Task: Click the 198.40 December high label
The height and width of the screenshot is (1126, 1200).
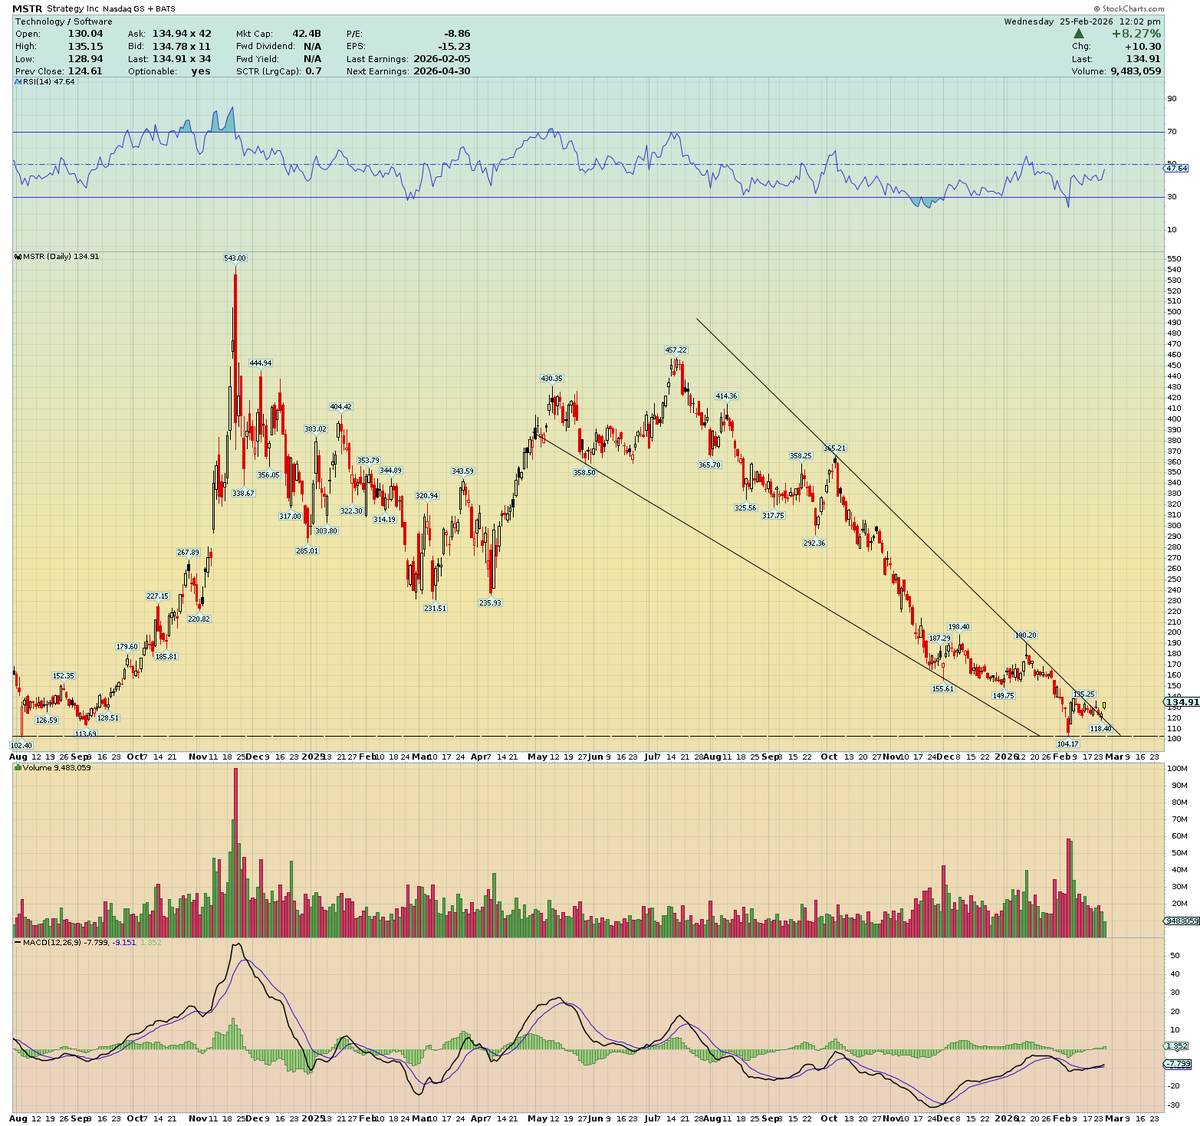Action: click(959, 626)
